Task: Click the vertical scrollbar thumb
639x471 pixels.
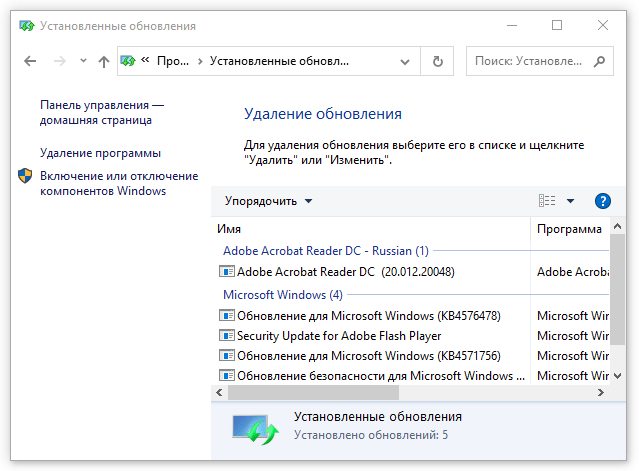Action: (617, 290)
